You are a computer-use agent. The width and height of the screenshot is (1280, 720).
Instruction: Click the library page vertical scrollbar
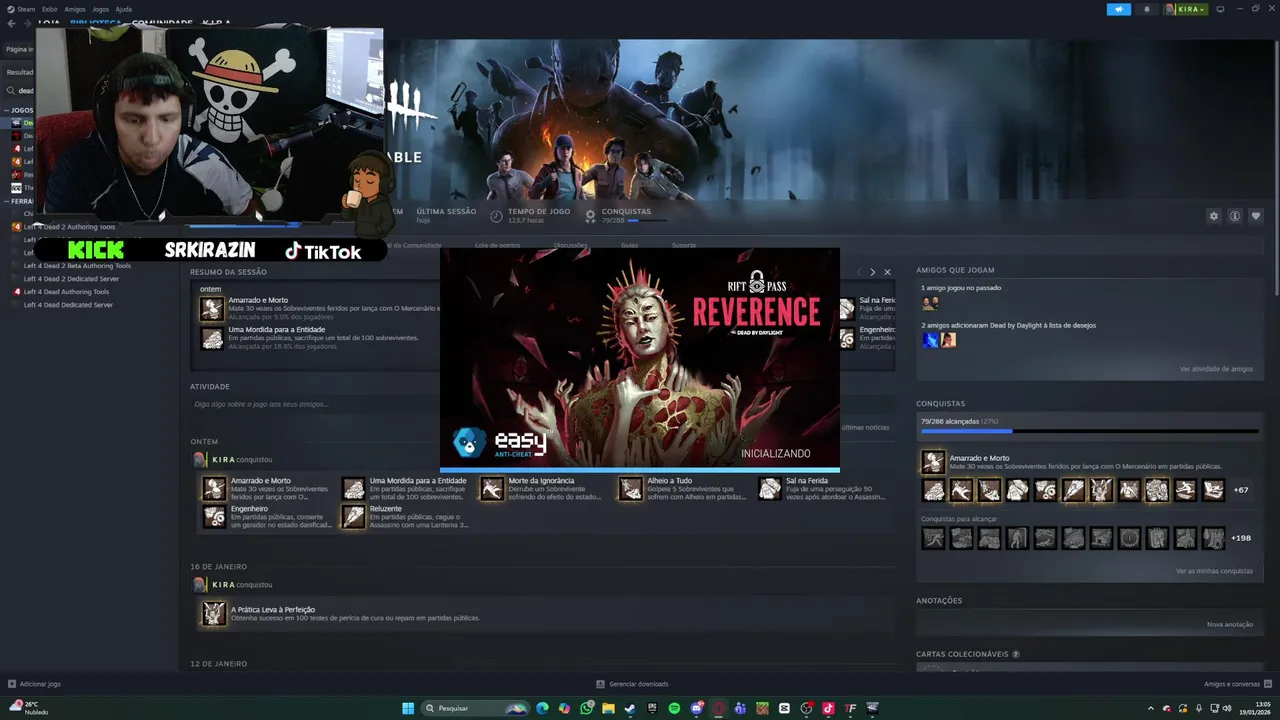[x=1276, y=170]
